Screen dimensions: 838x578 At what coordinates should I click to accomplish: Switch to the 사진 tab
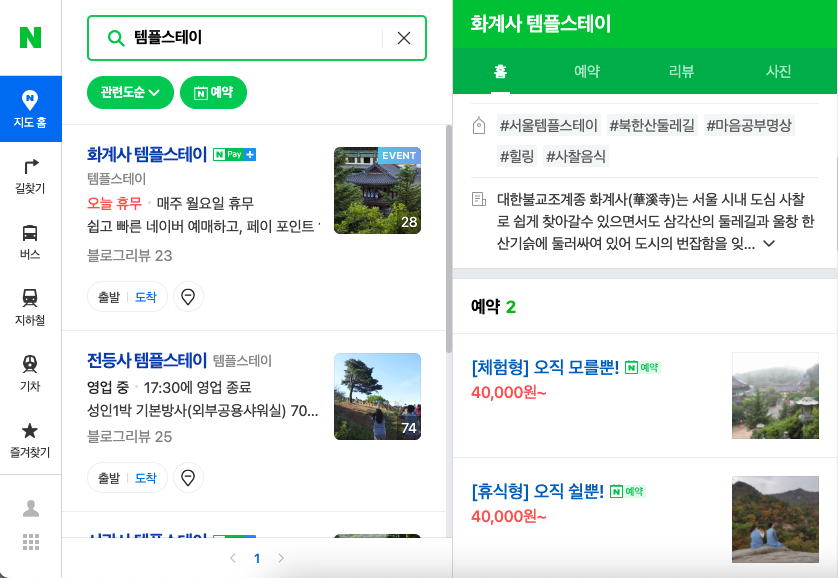pos(778,71)
